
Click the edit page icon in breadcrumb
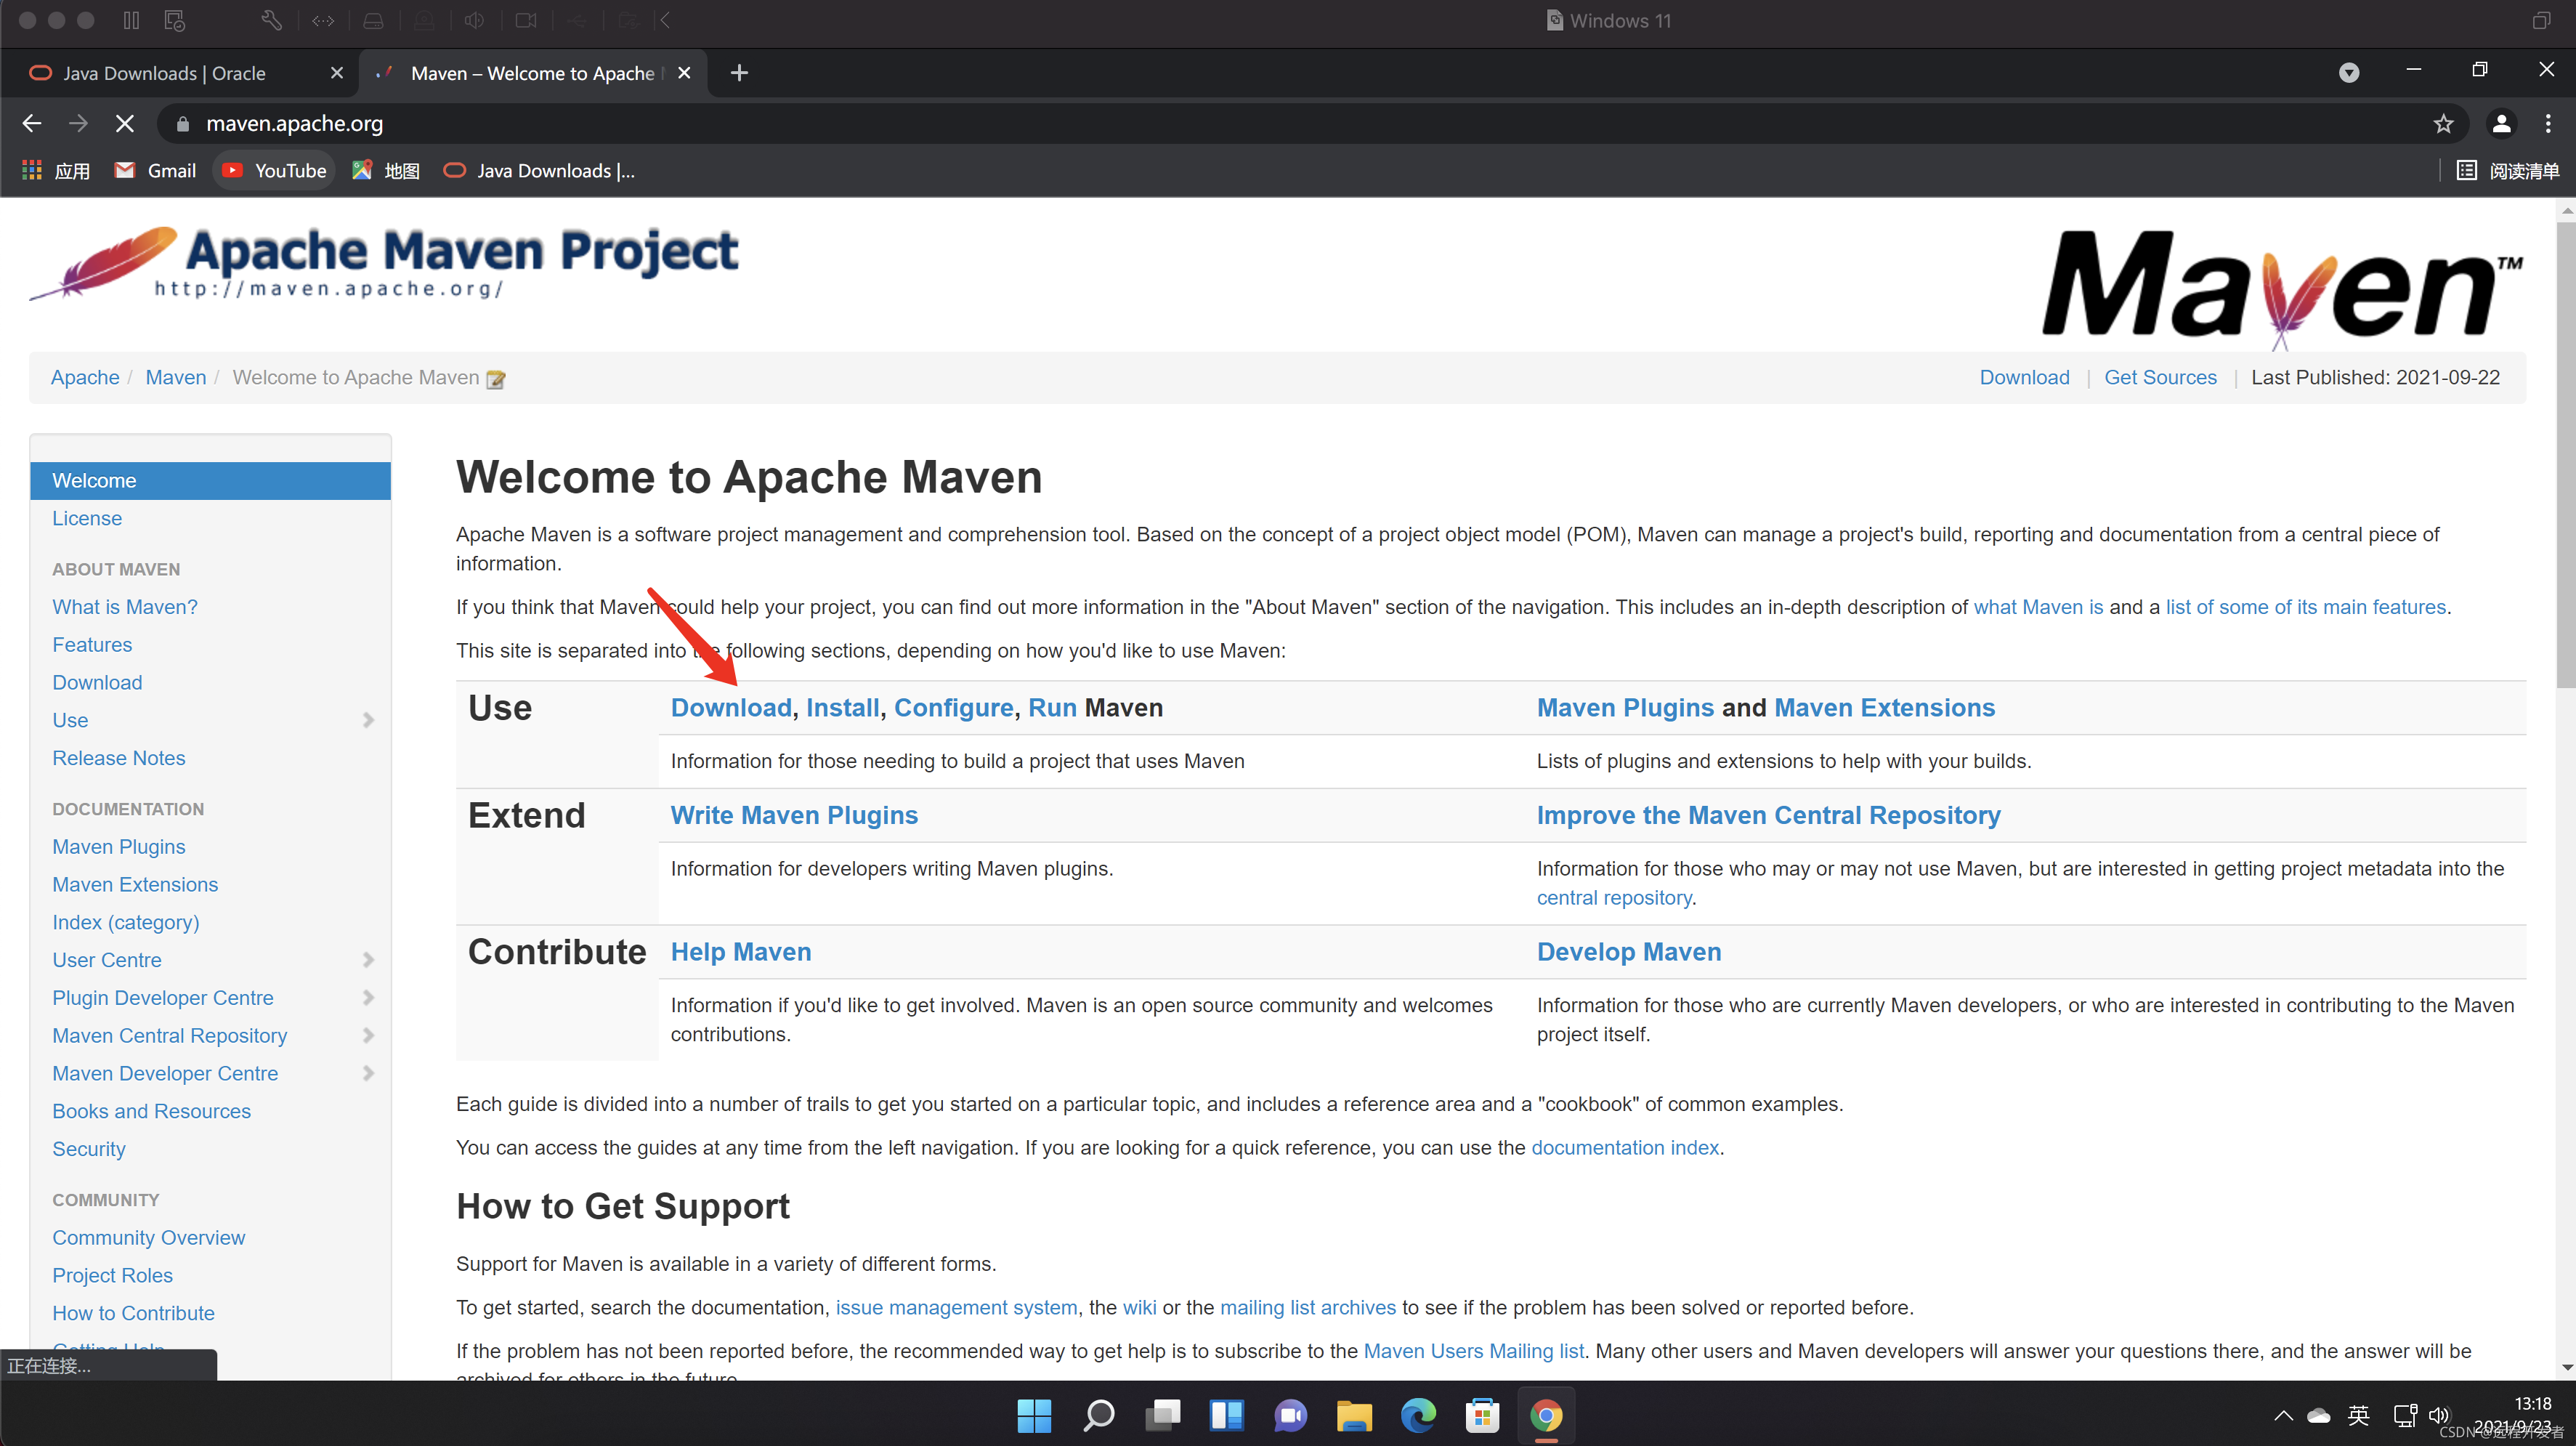(495, 379)
